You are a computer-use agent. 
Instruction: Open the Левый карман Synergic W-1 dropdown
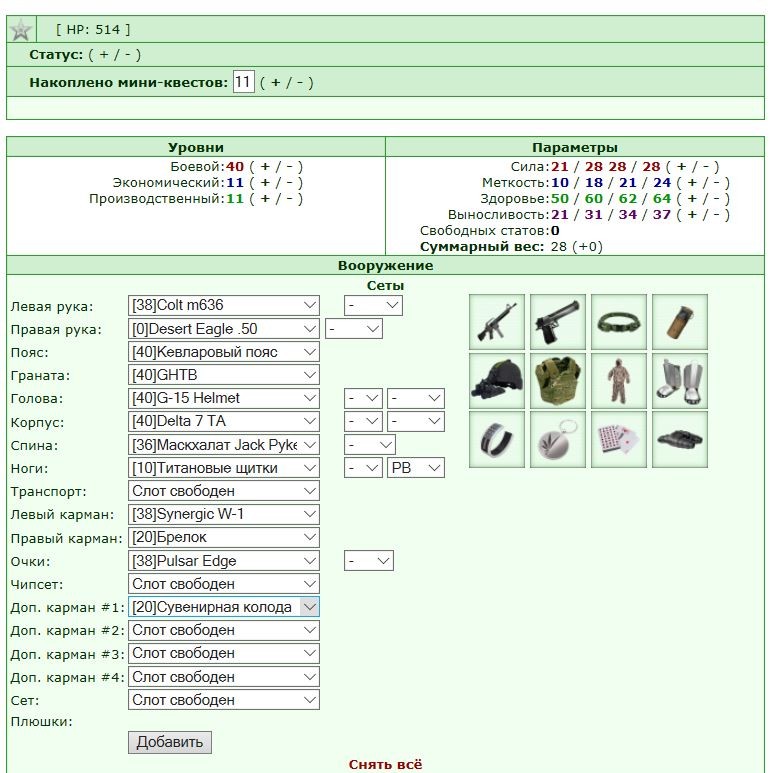click(224, 514)
